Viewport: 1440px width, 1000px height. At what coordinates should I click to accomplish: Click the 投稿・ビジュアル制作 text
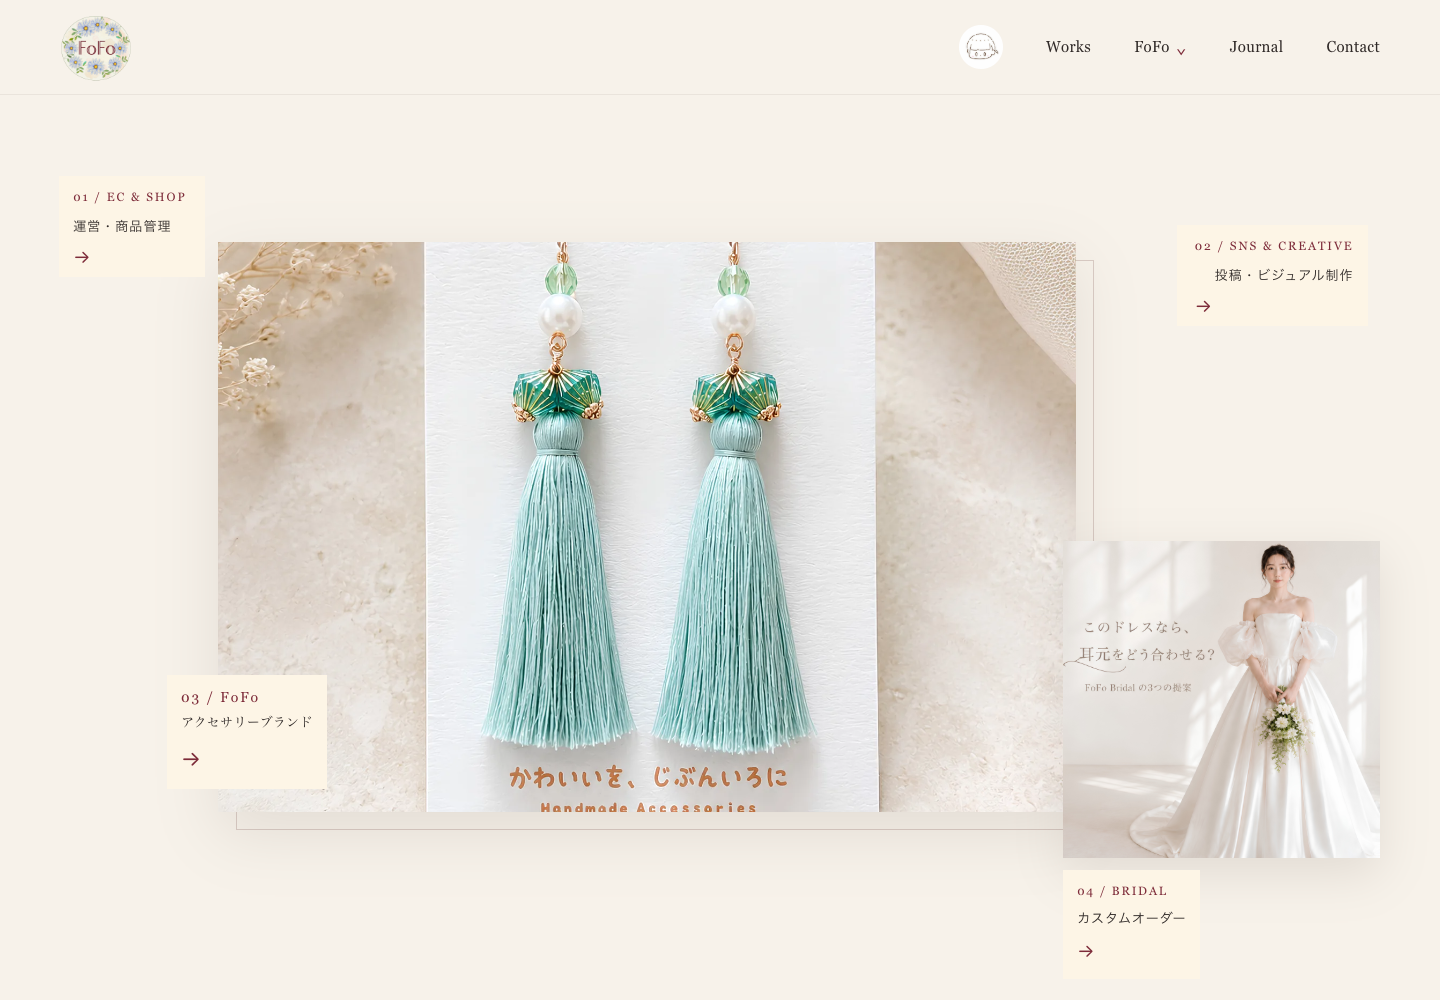click(x=1284, y=275)
